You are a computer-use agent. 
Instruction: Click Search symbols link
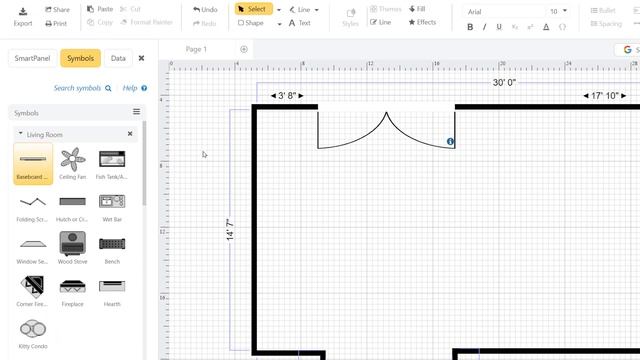[82, 88]
